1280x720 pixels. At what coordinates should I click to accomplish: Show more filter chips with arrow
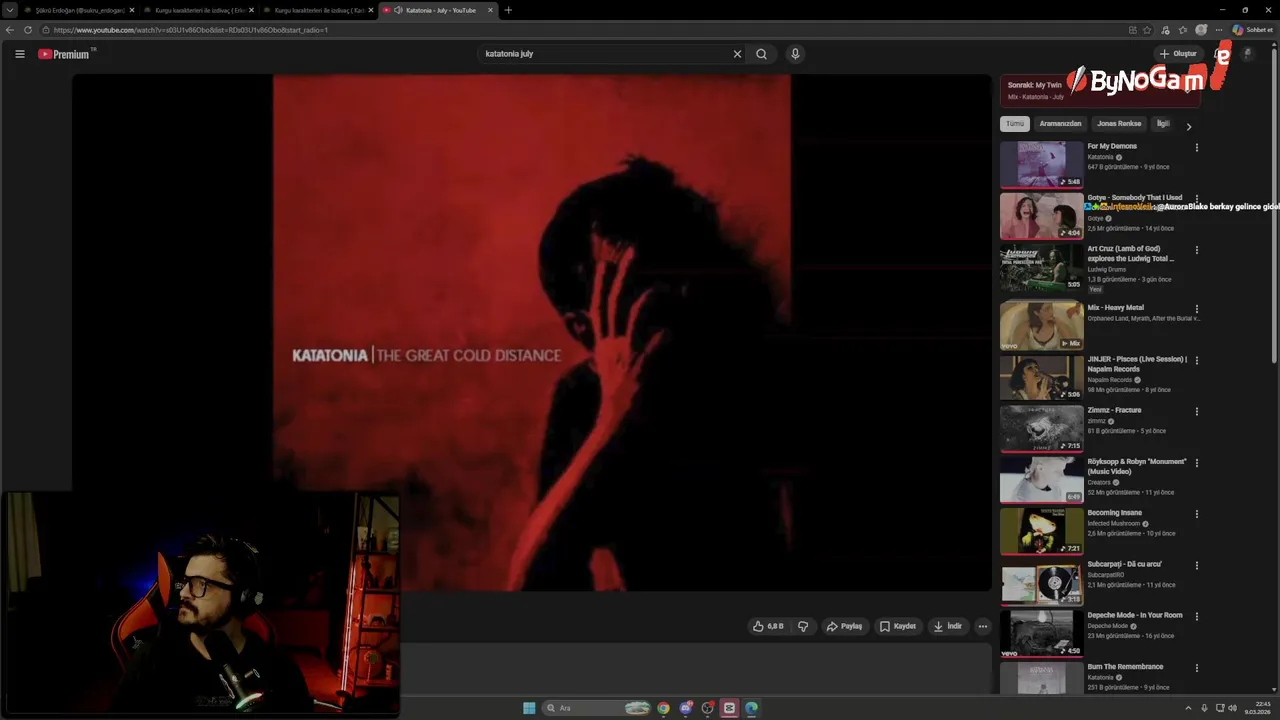click(1188, 126)
